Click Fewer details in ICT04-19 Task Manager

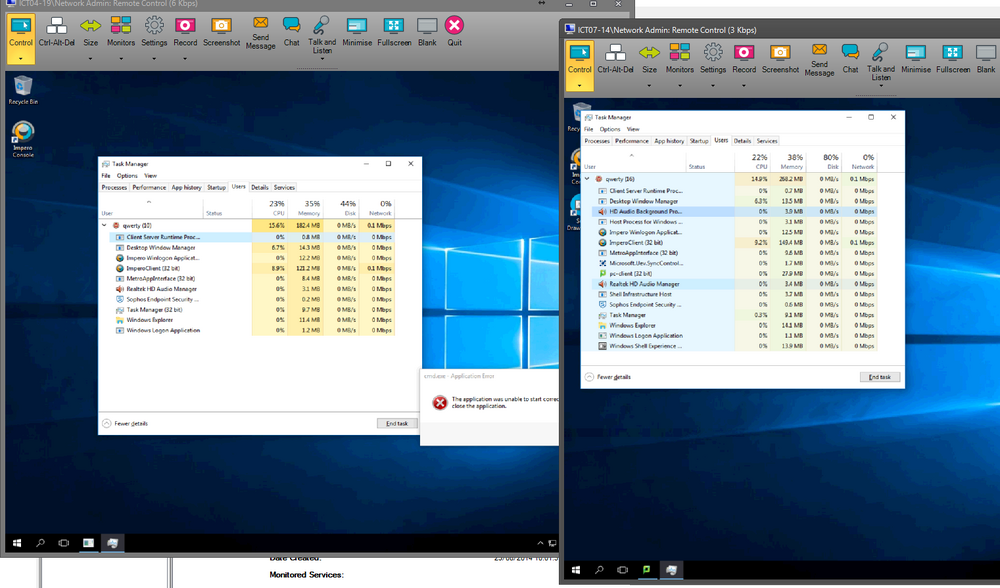126,423
